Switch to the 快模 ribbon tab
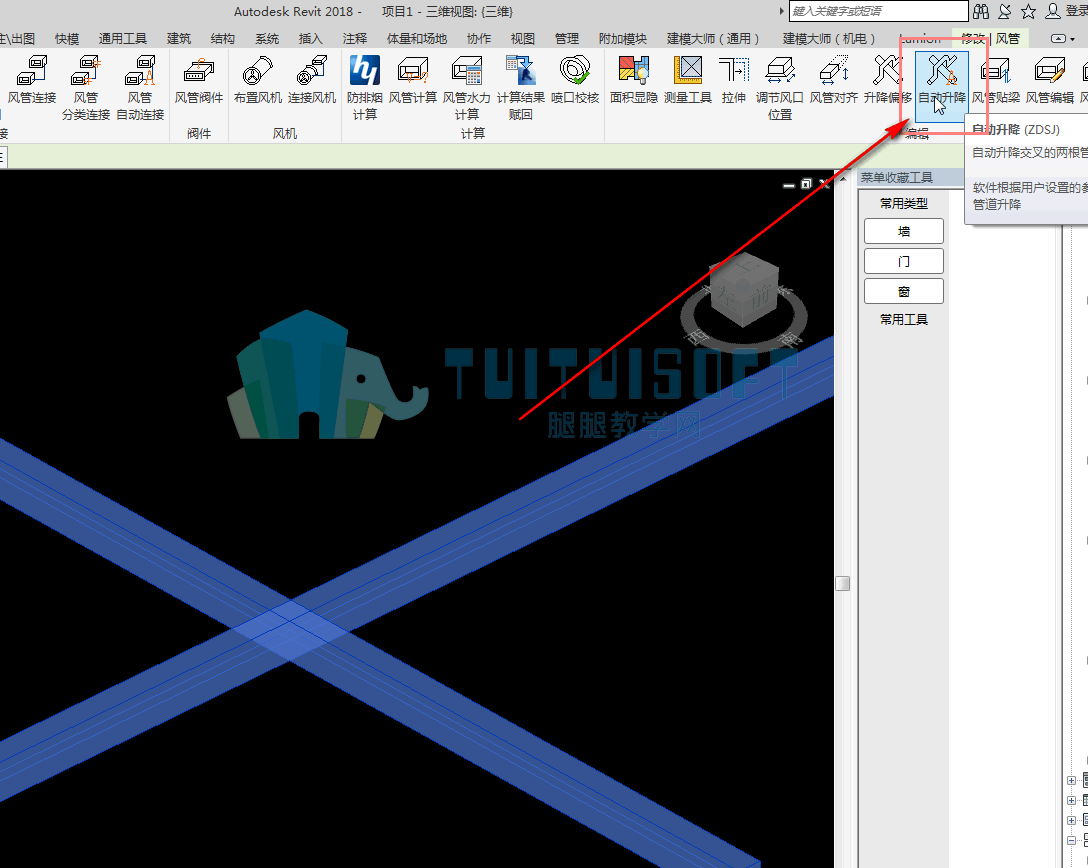This screenshot has width=1088, height=868. (x=67, y=39)
